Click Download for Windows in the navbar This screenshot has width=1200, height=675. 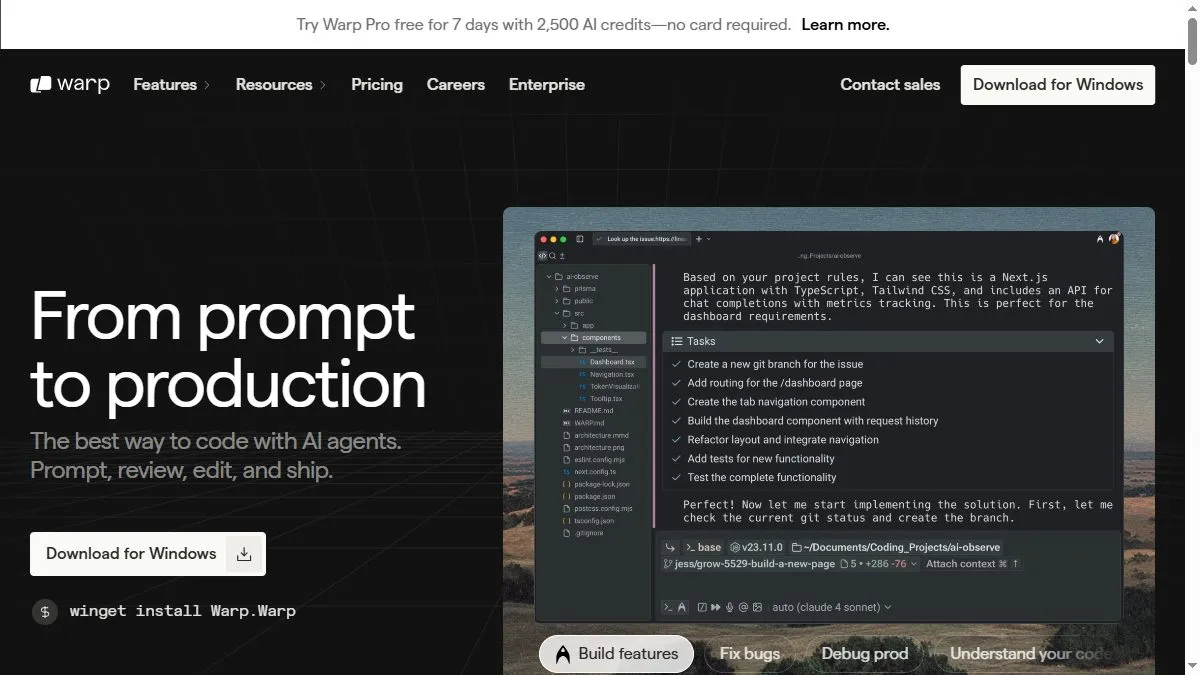pyautogui.click(x=1058, y=84)
